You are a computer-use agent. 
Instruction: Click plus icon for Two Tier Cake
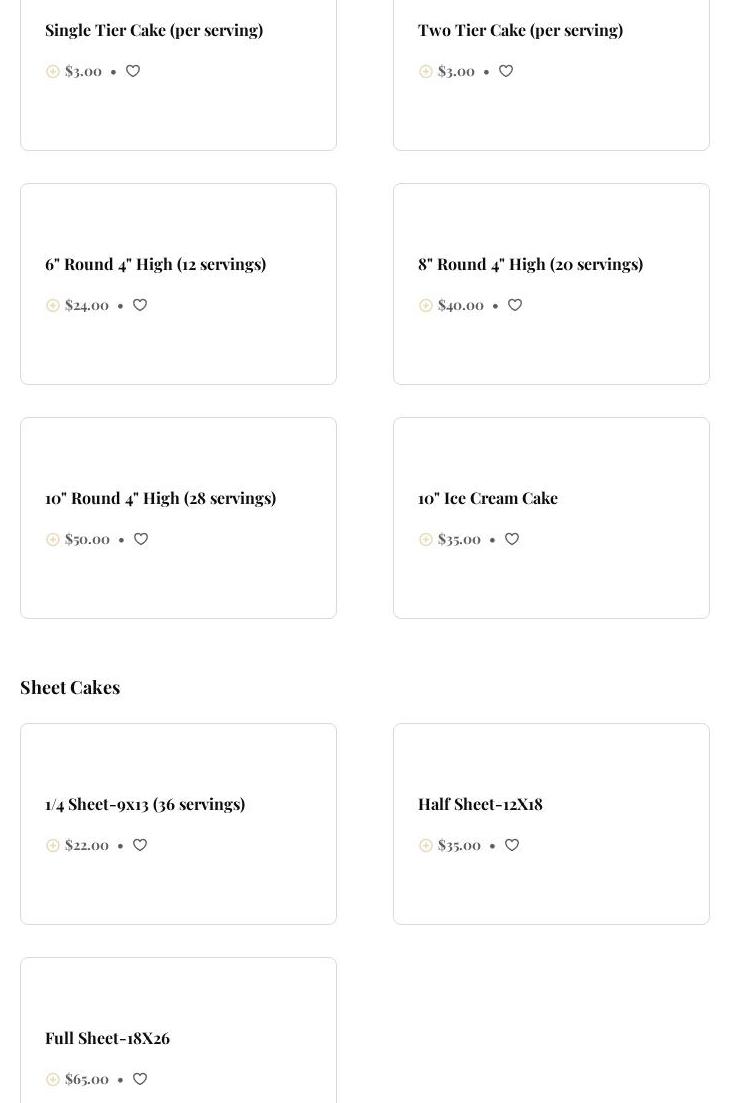(426, 71)
